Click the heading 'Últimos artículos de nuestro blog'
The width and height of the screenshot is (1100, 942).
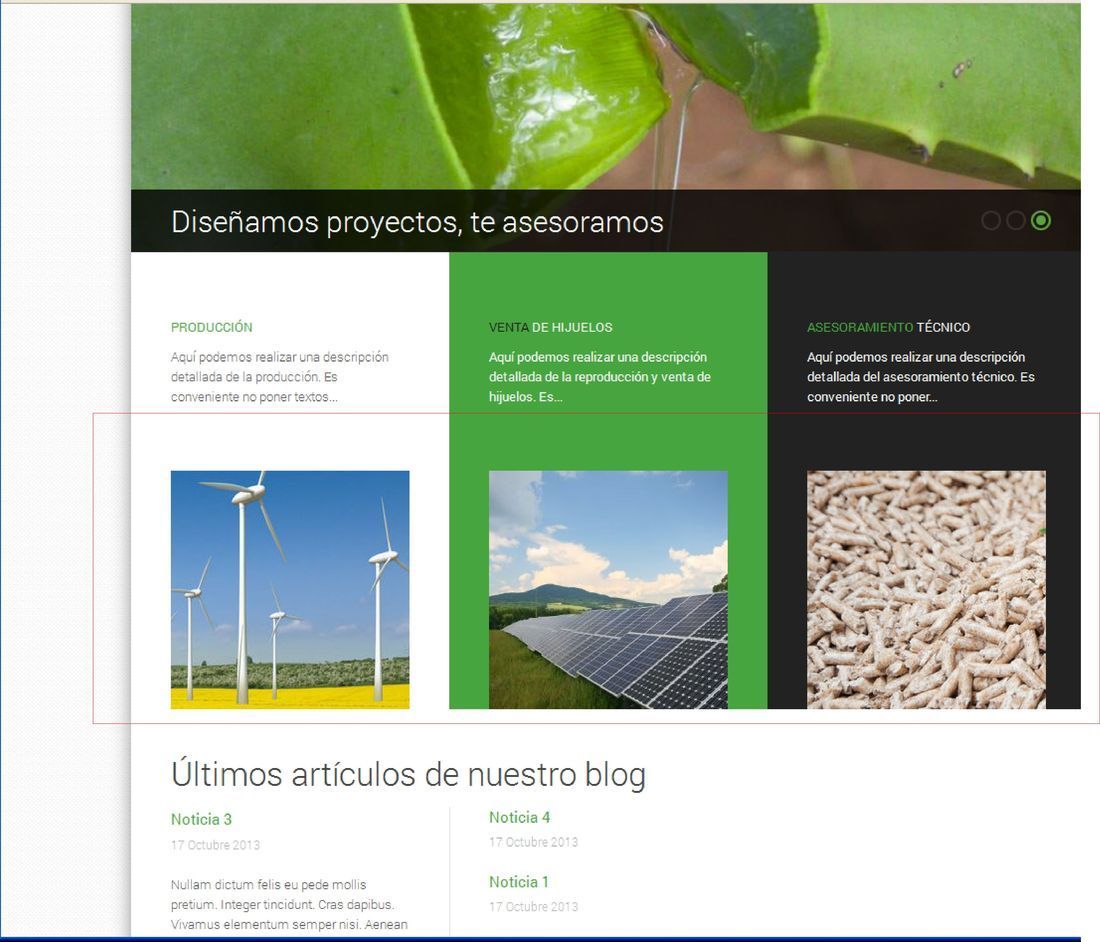[408, 774]
